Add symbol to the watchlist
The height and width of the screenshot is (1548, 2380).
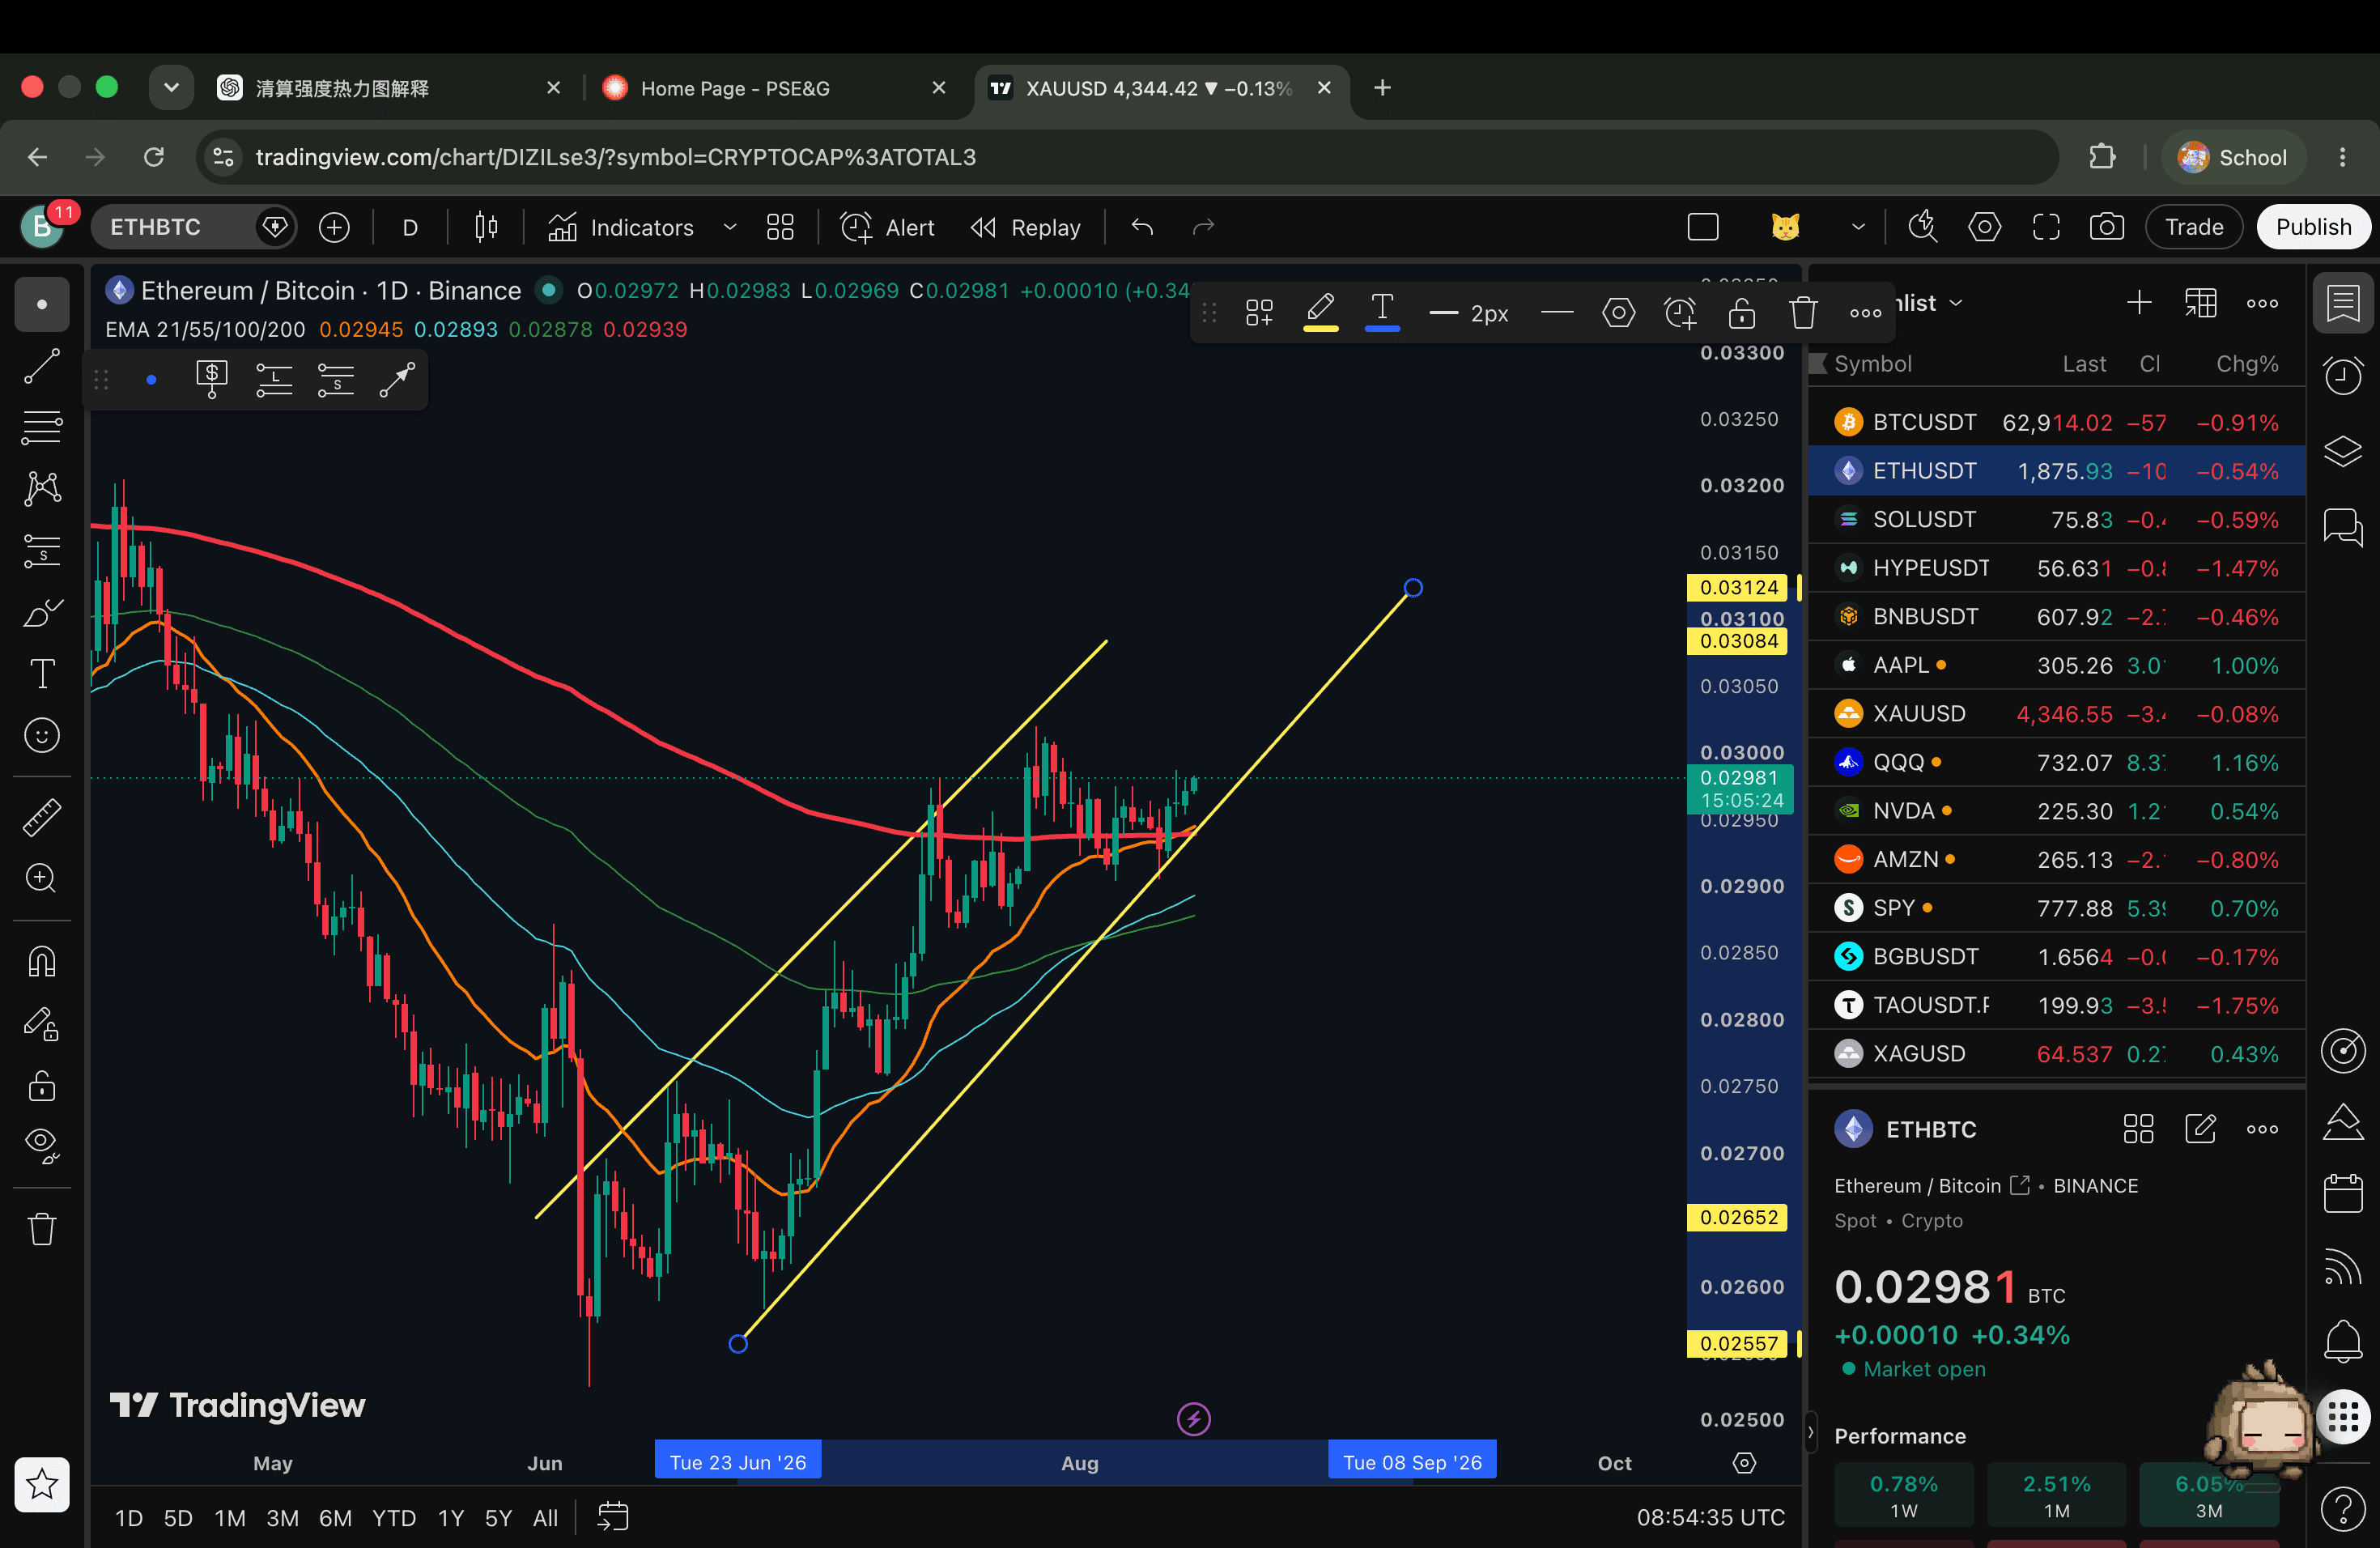[2138, 303]
